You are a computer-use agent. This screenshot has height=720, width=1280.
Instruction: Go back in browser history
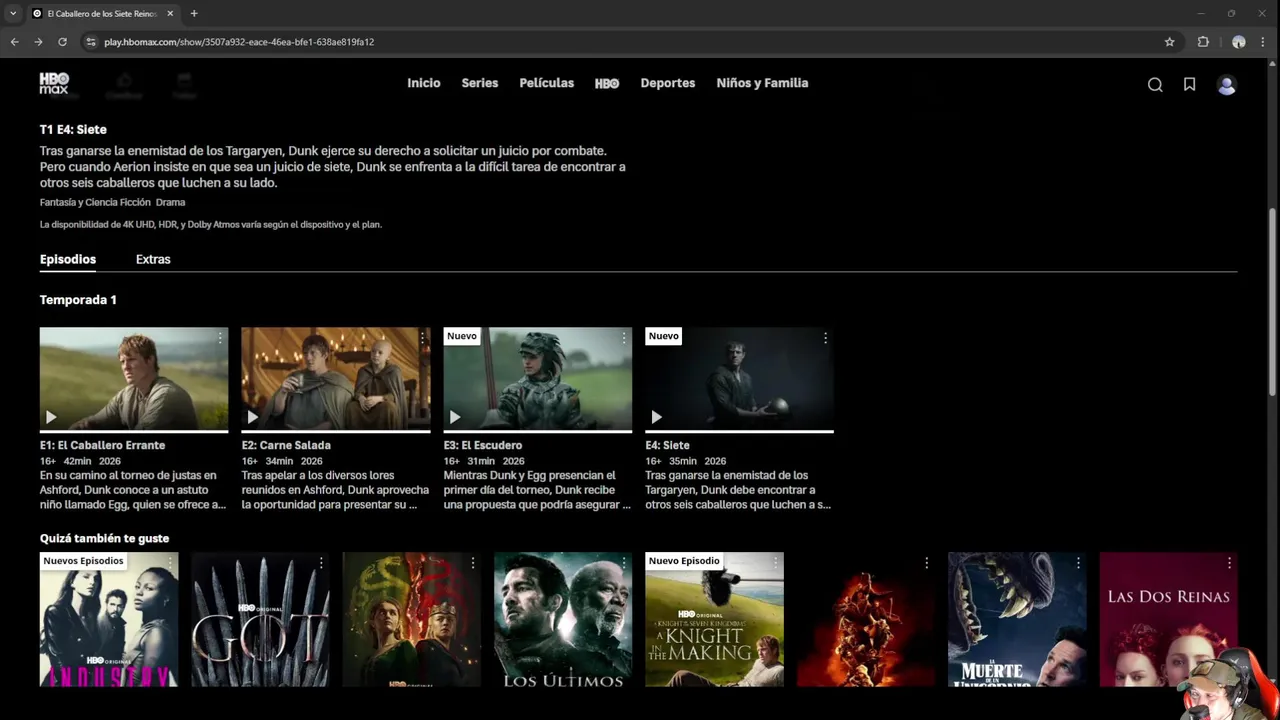[14, 42]
